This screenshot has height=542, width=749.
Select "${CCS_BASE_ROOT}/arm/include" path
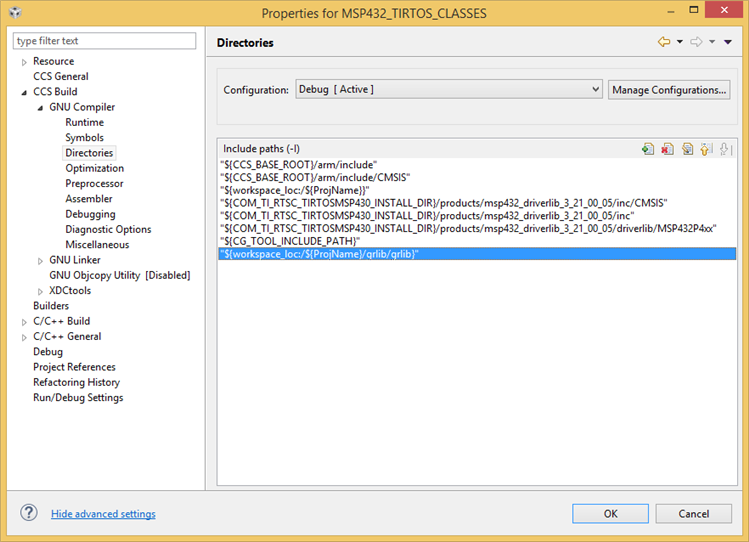click(477, 165)
